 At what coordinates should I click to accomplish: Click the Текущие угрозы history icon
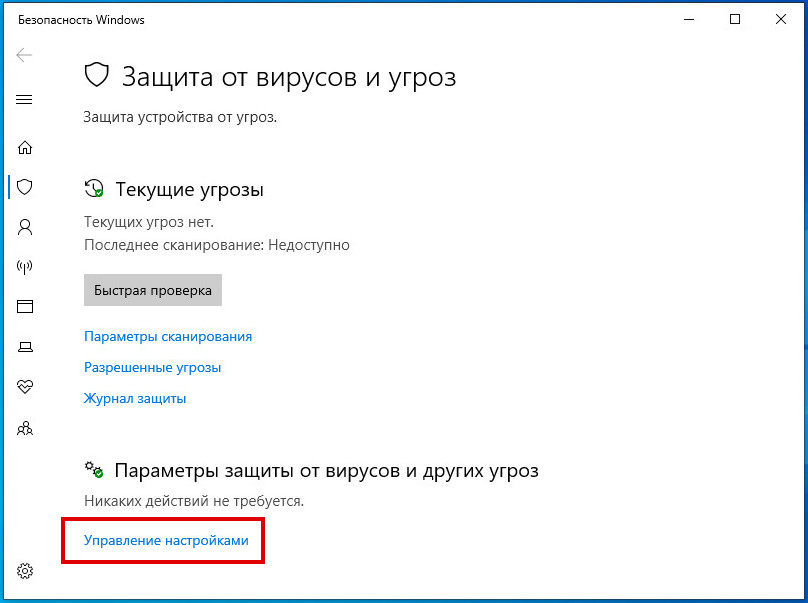pyautogui.click(x=94, y=189)
